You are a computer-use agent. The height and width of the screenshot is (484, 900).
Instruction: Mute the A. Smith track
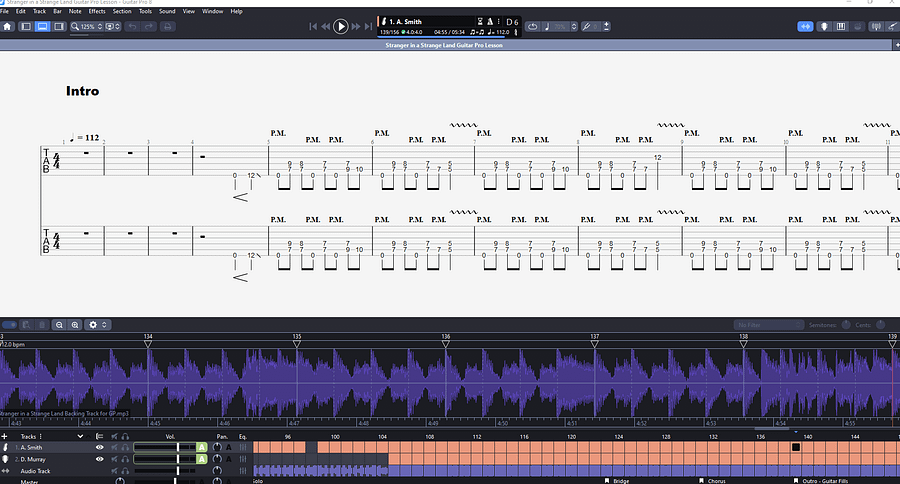115,447
